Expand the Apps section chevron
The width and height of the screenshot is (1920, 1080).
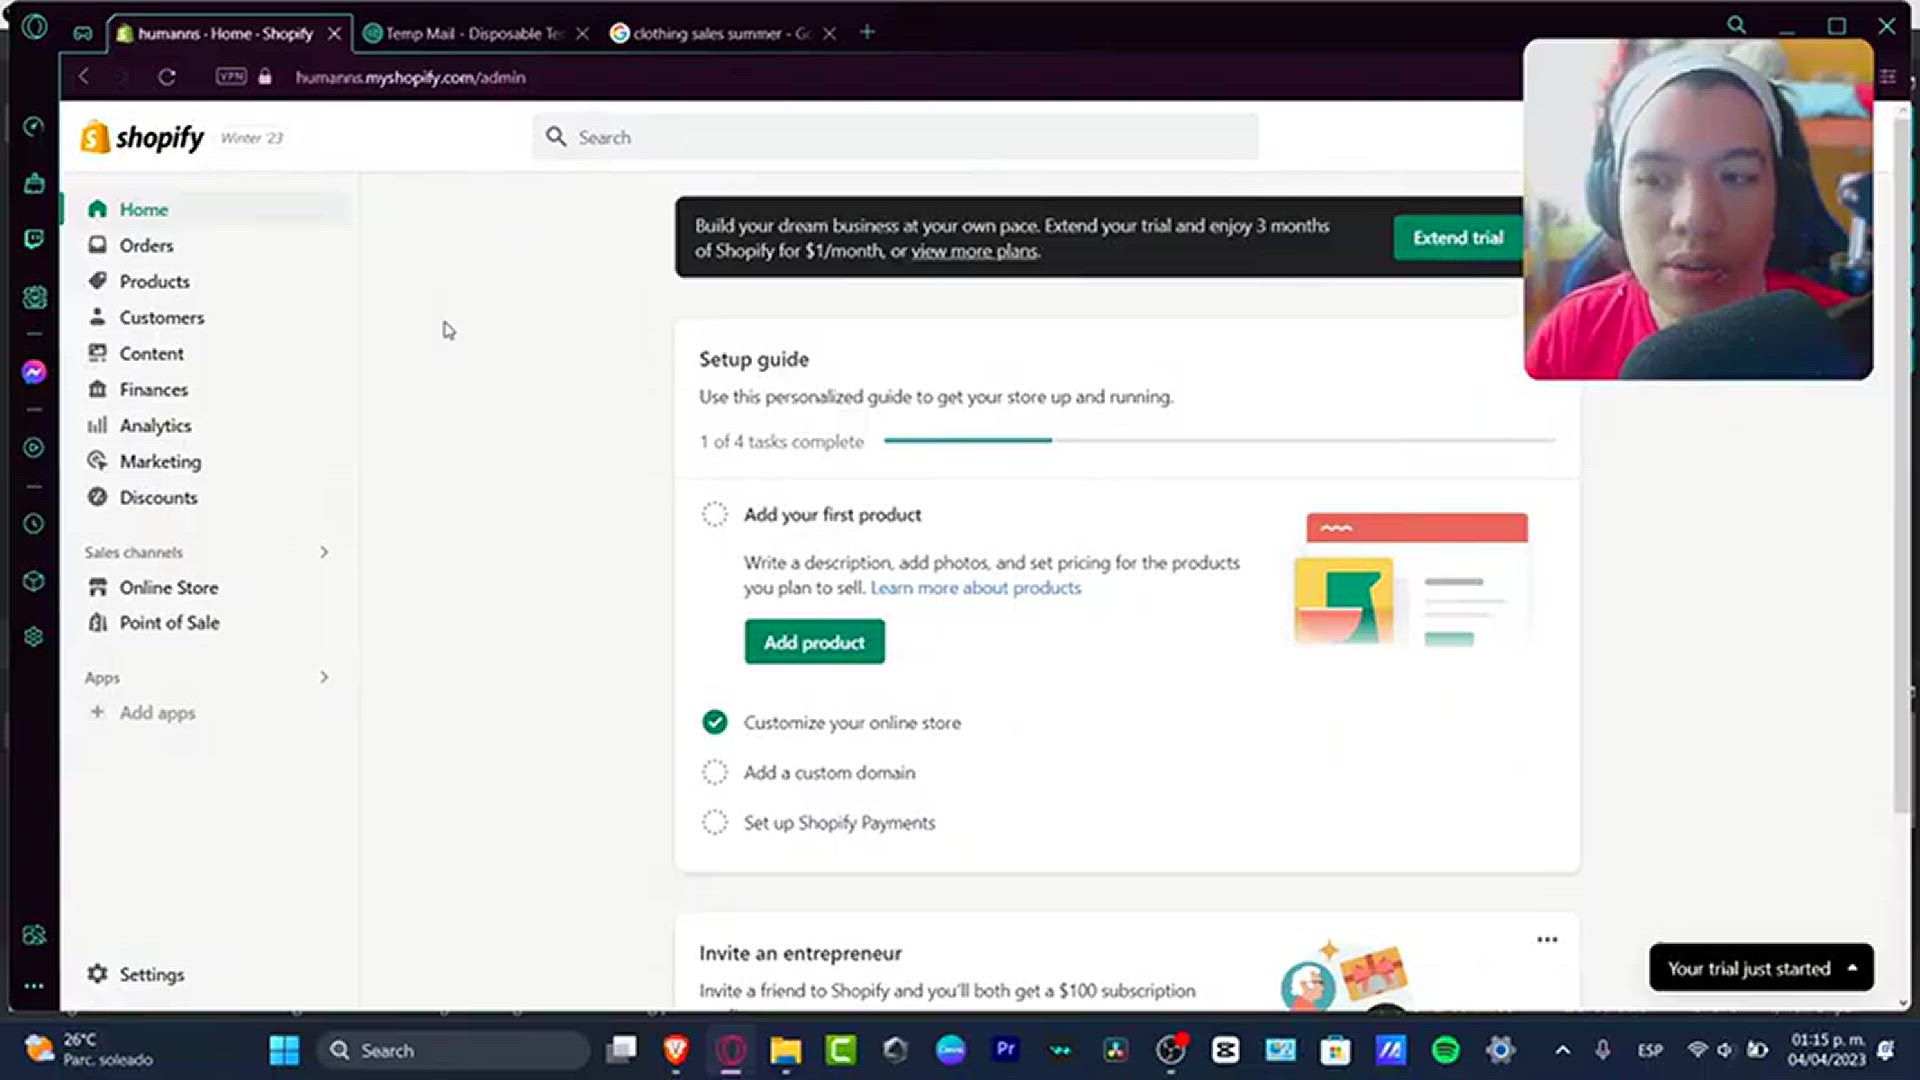coord(324,677)
